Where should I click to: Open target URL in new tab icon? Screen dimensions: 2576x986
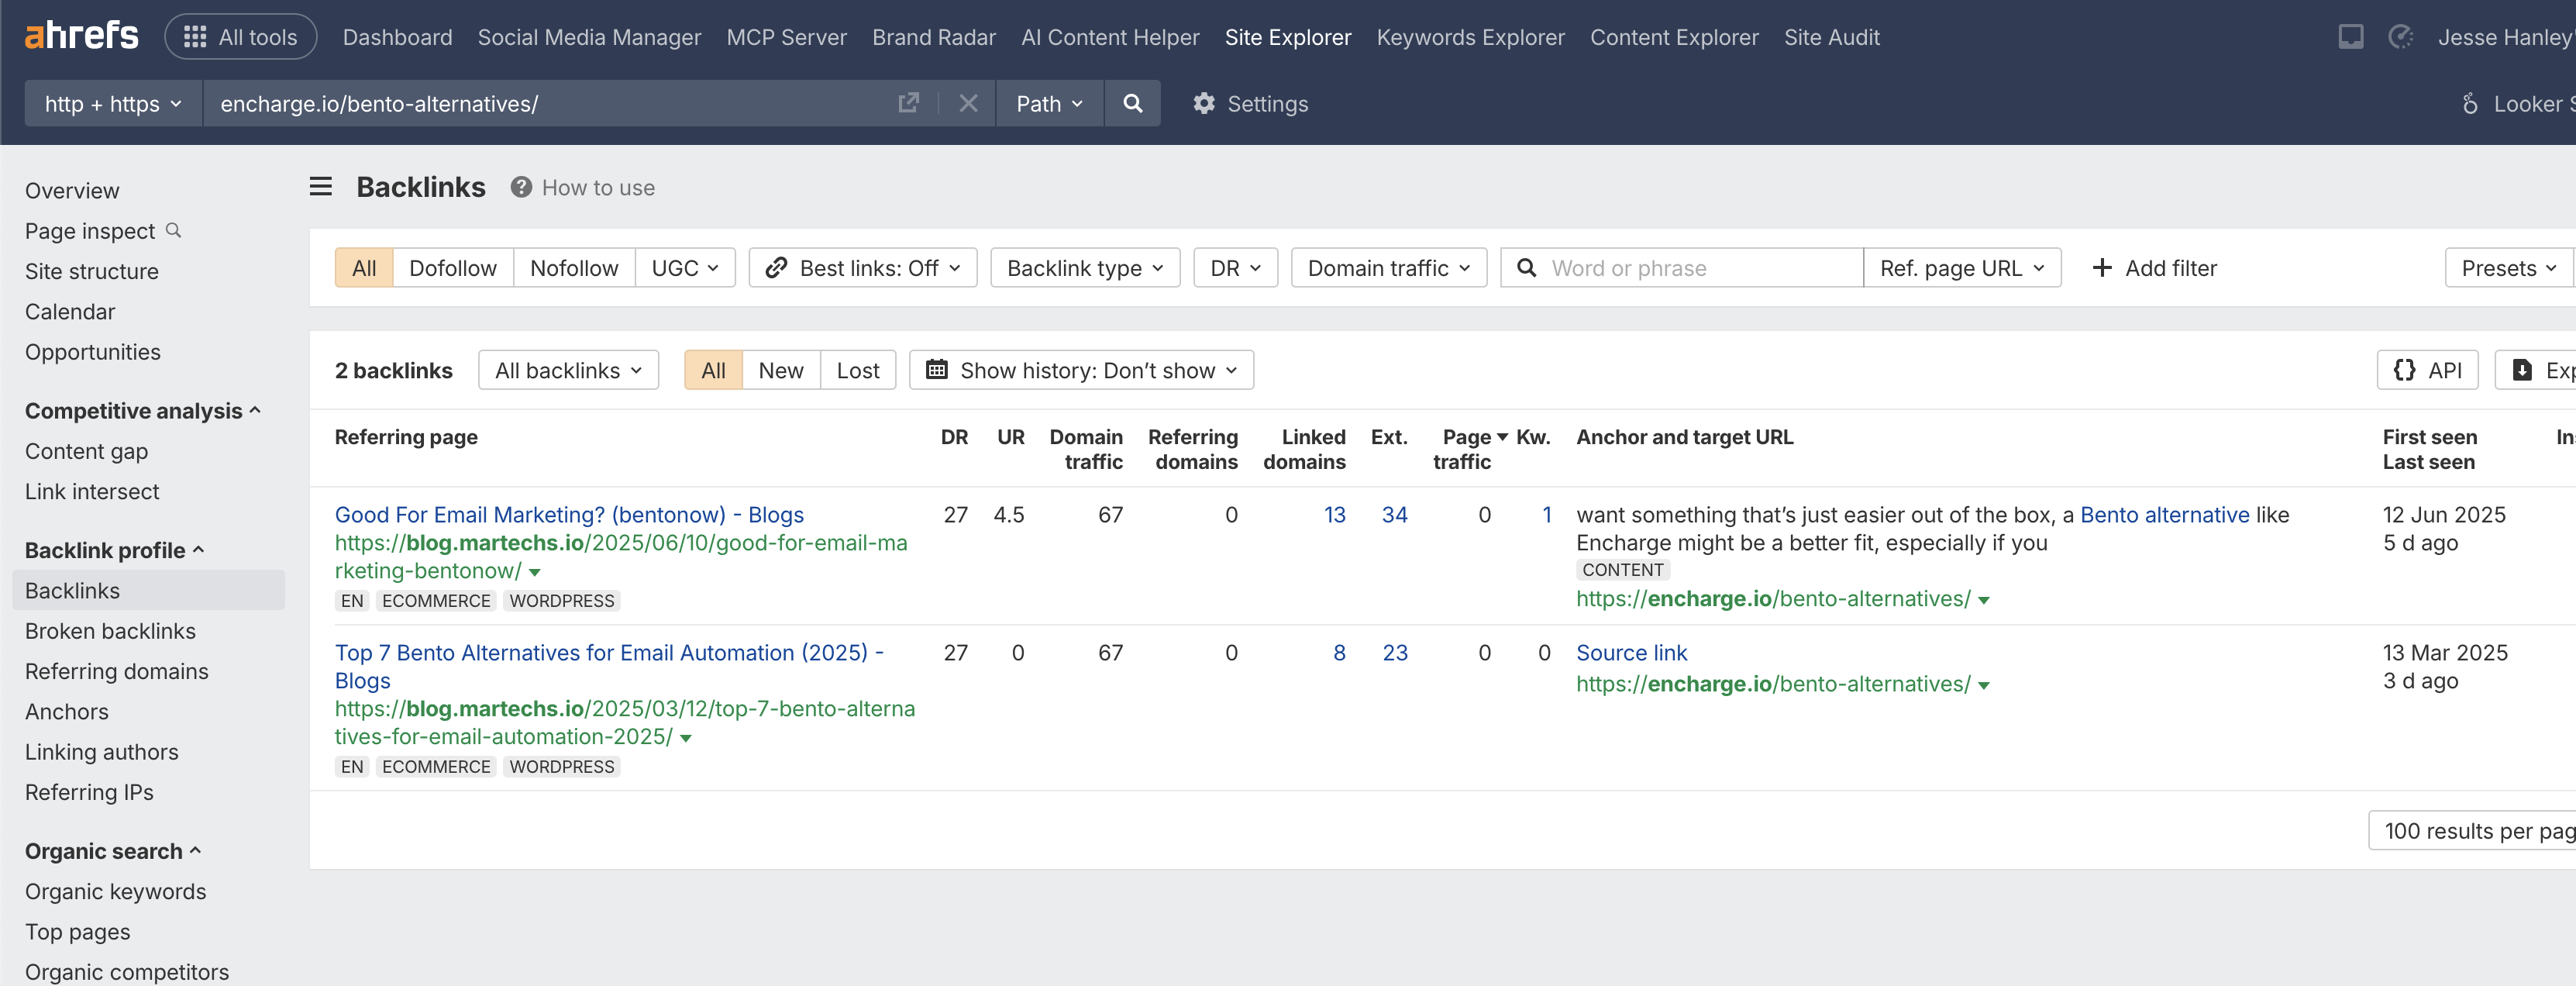click(908, 104)
